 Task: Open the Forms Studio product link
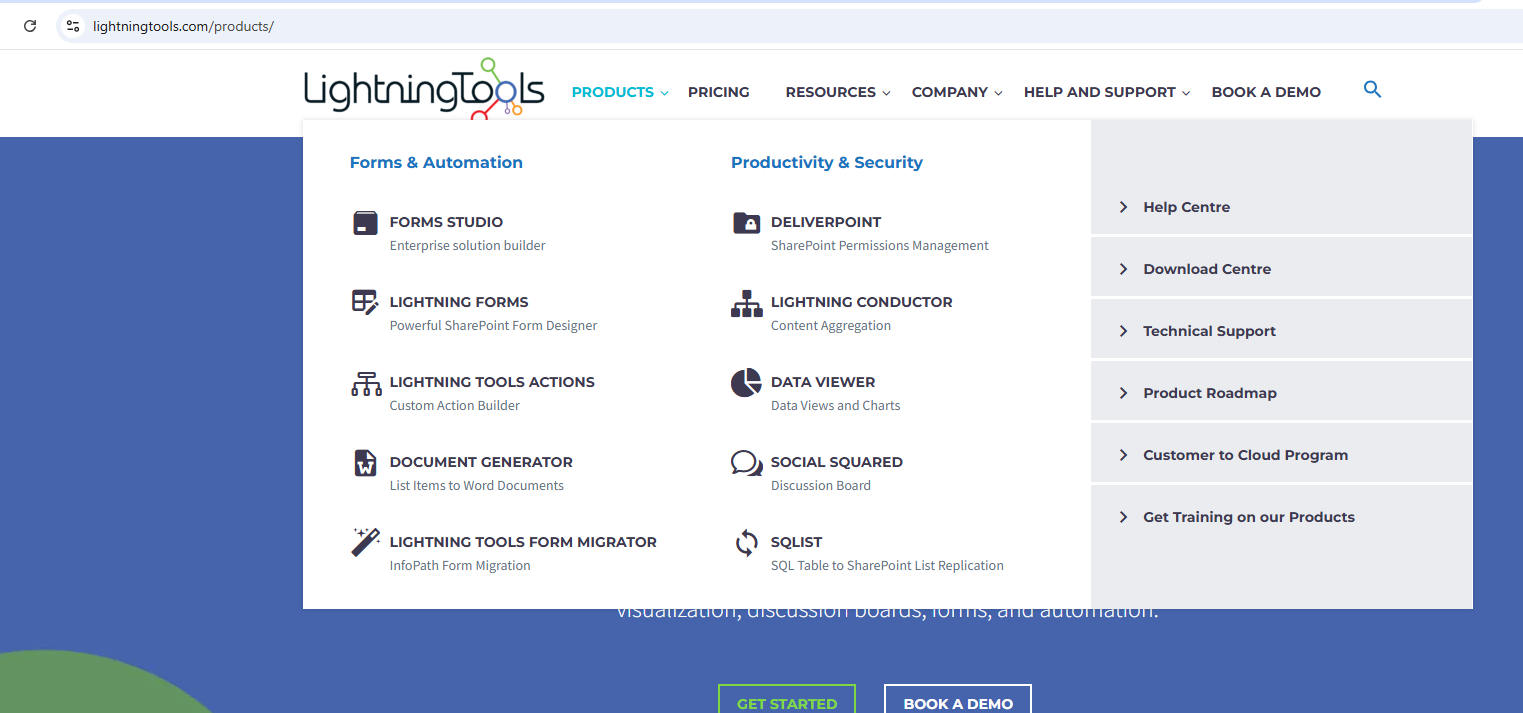[446, 222]
